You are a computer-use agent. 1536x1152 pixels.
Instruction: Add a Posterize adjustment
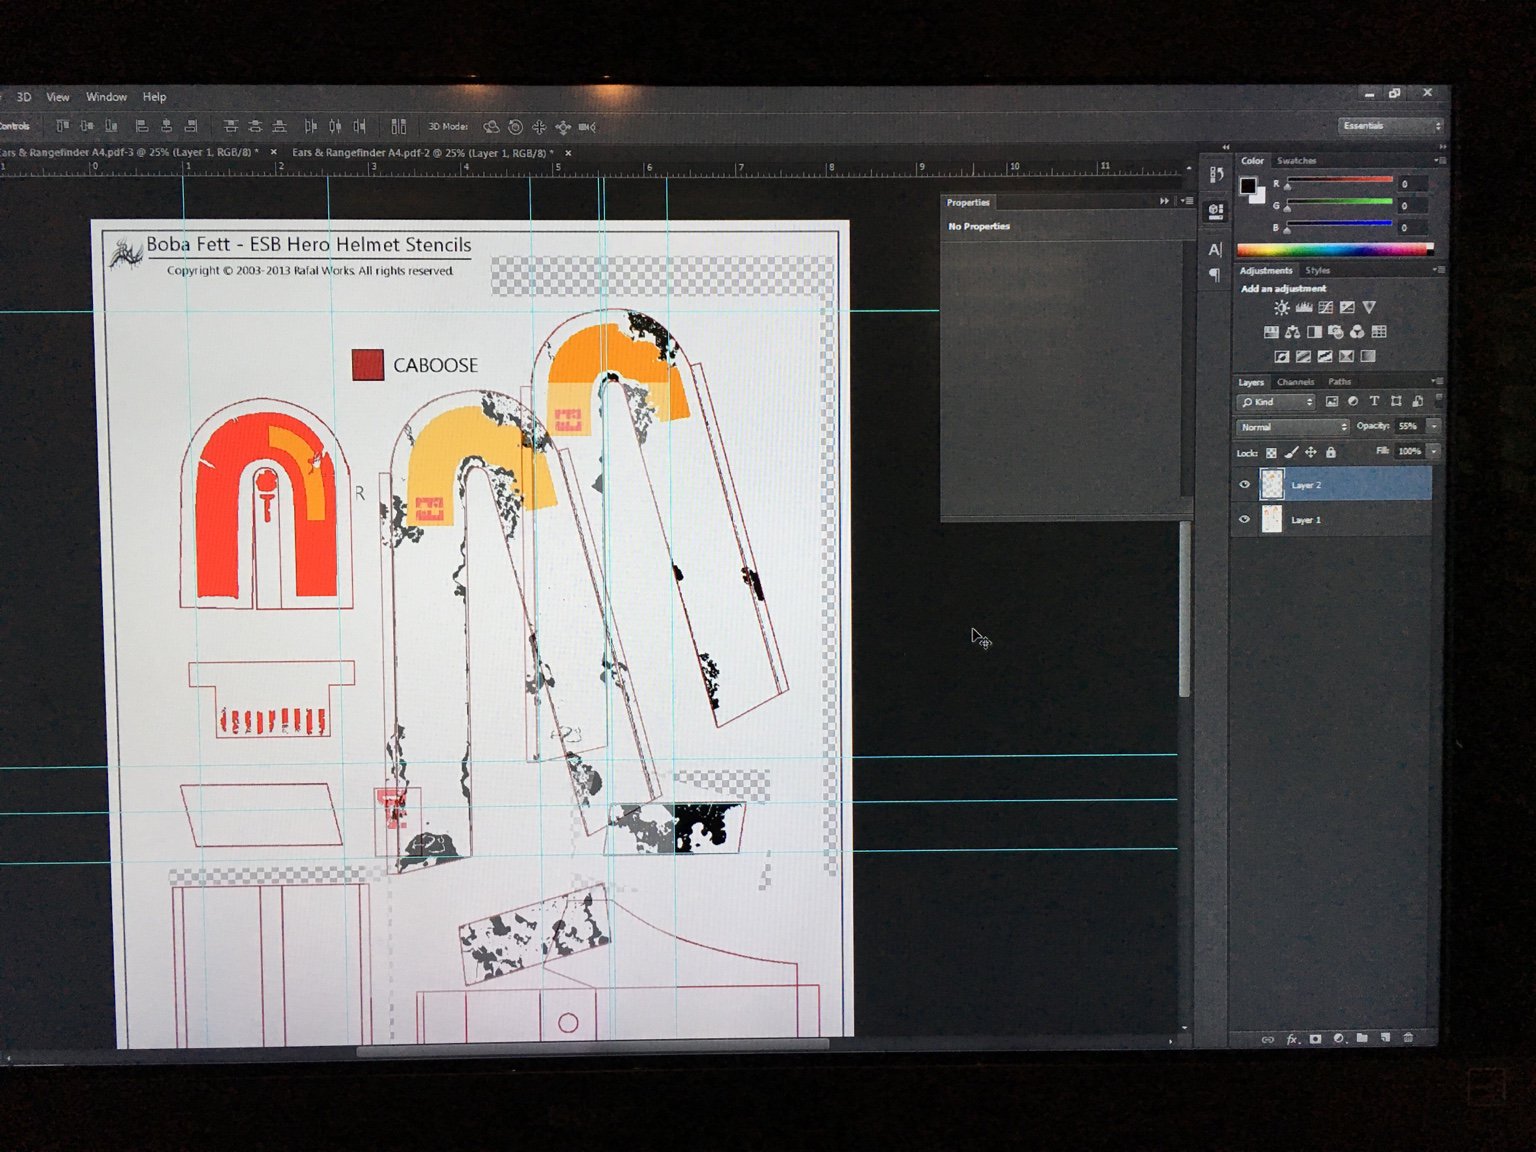click(1304, 356)
